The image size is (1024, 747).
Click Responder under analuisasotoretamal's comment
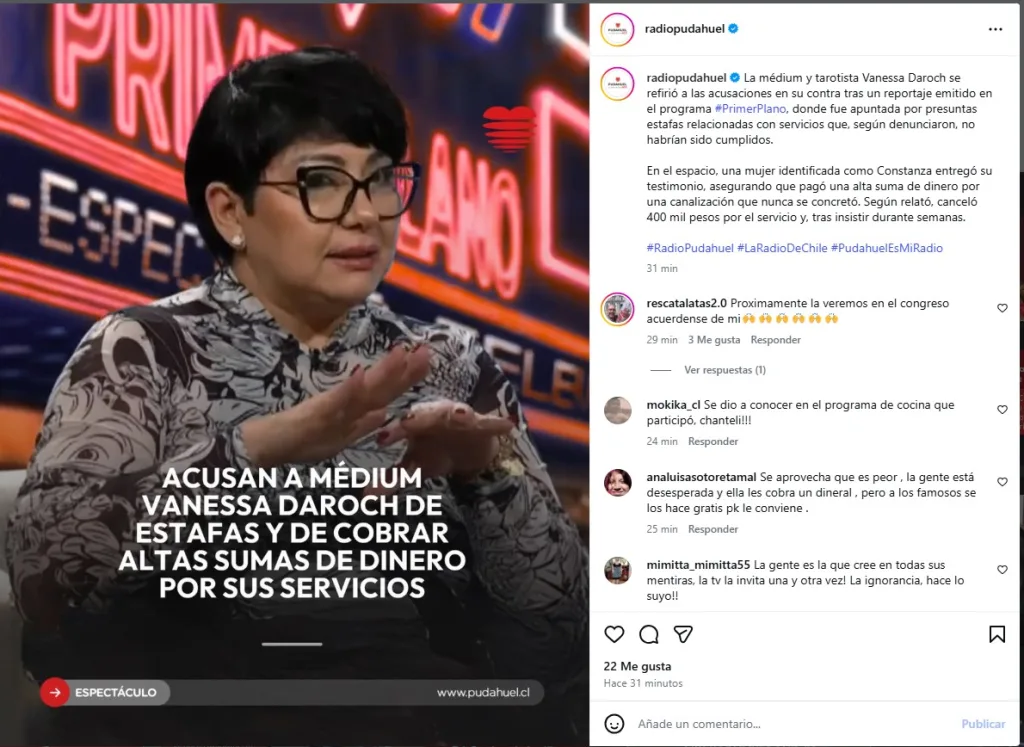(x=712, y=530)
